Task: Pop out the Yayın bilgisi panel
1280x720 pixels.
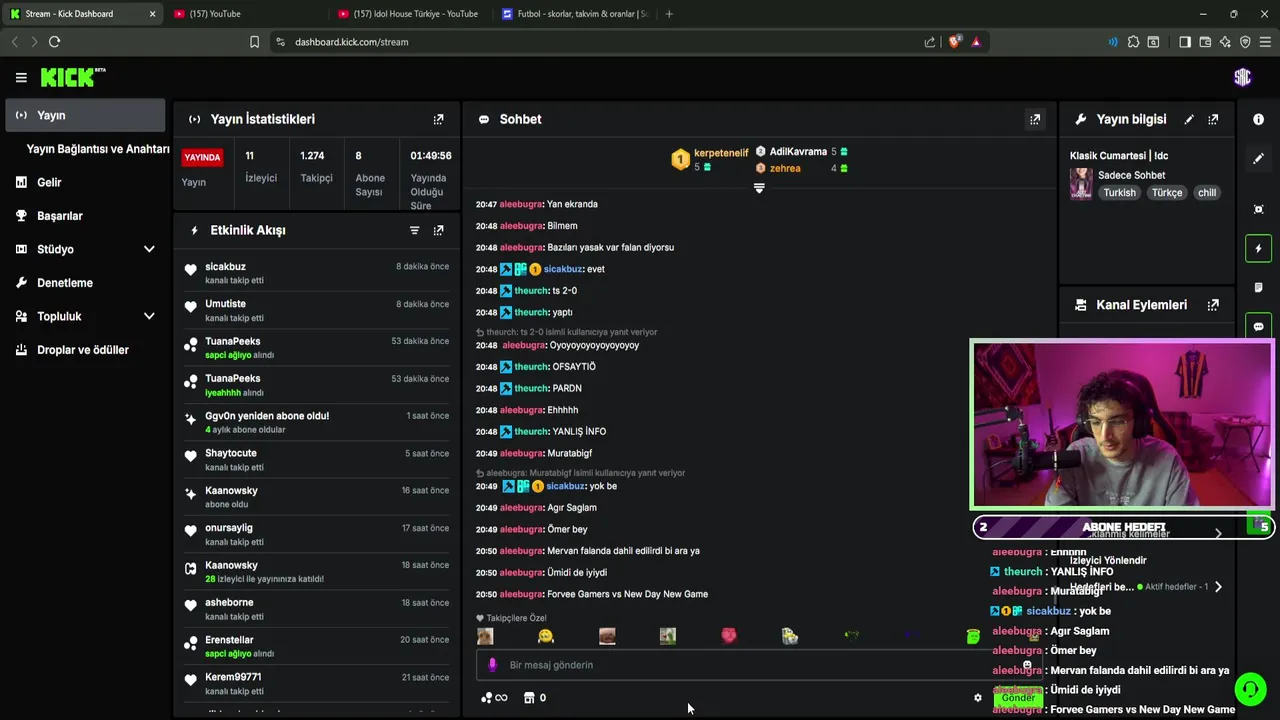Action: [1213, 119]
